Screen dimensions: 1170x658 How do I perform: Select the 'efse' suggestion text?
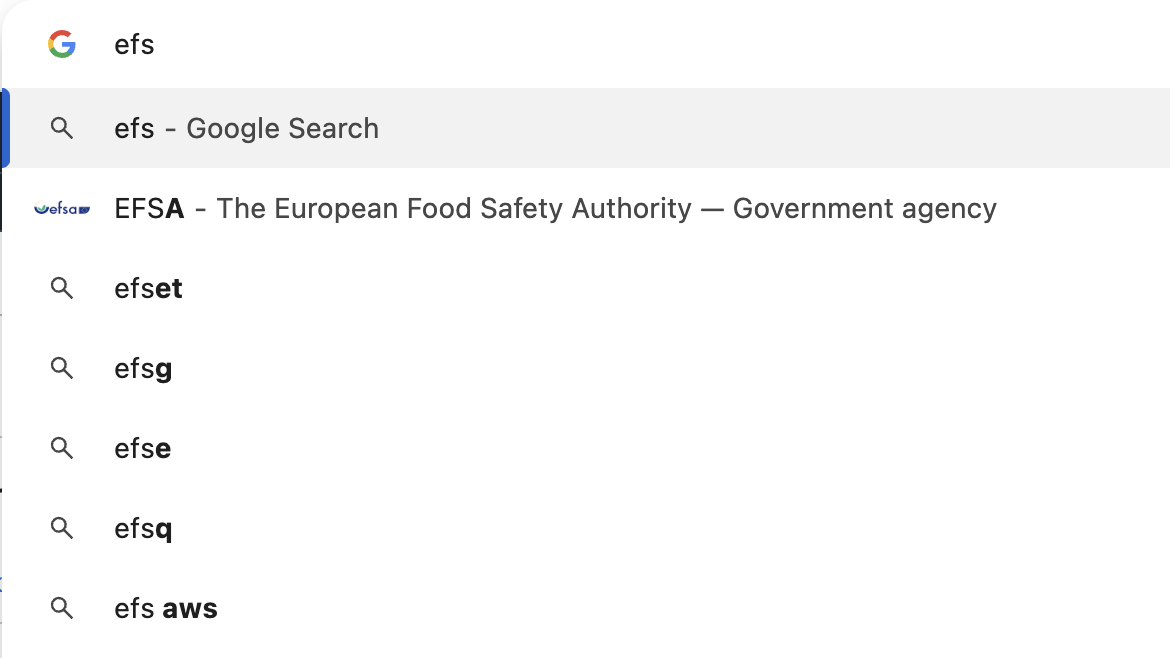click(142, 449)
